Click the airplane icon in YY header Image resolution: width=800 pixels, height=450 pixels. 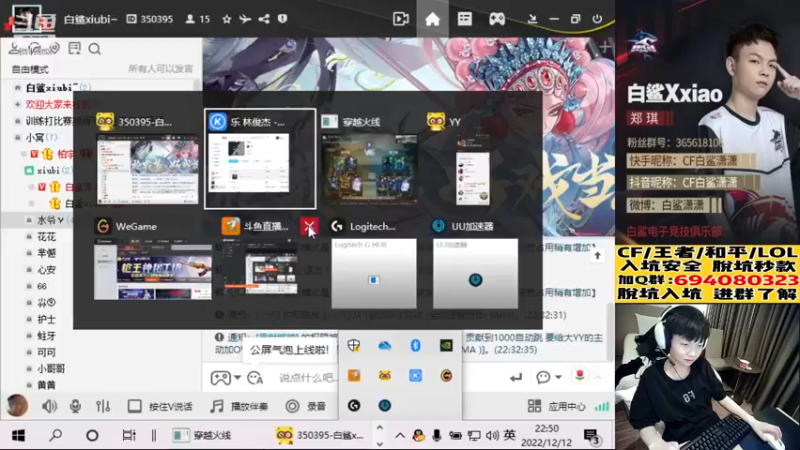coord(245,19)
